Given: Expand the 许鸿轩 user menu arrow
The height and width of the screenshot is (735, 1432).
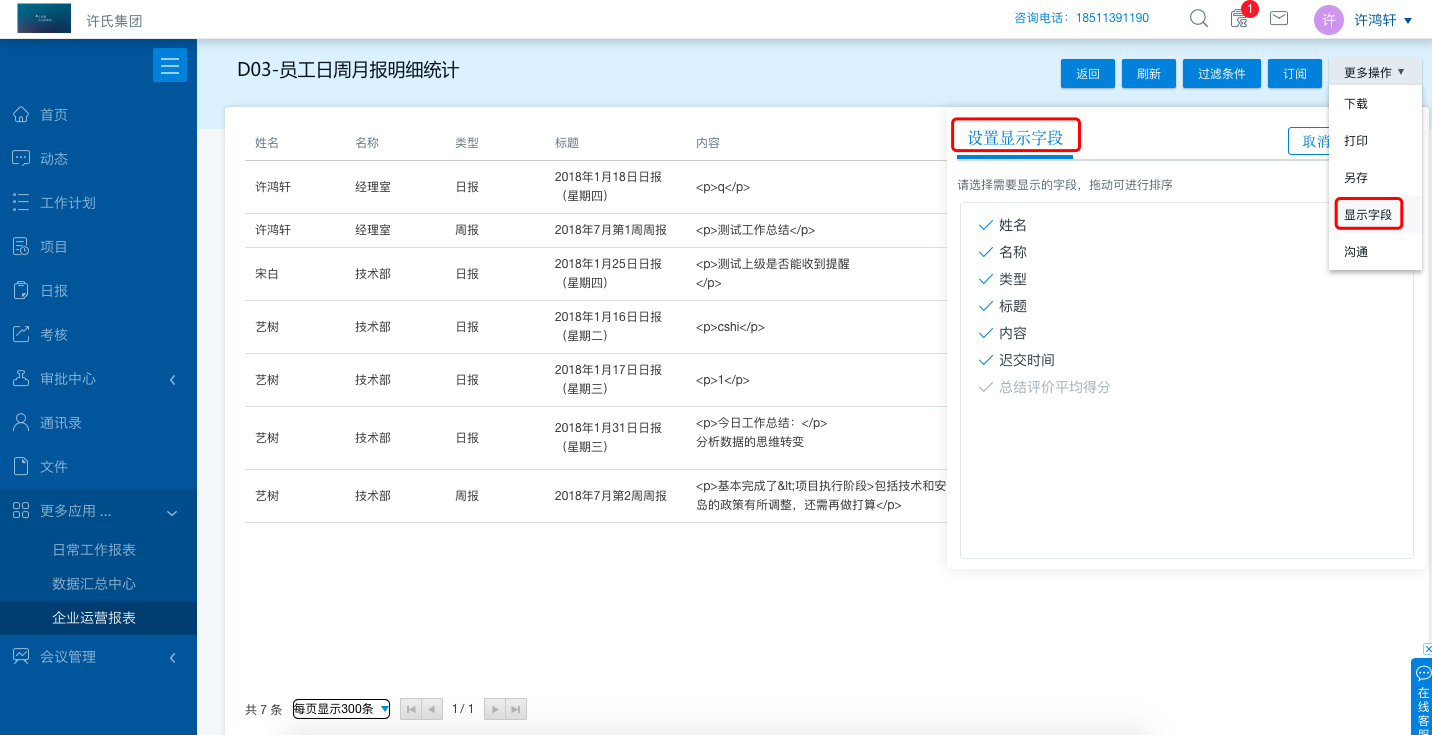Looking at the screenshot, I should (1408, 20).
